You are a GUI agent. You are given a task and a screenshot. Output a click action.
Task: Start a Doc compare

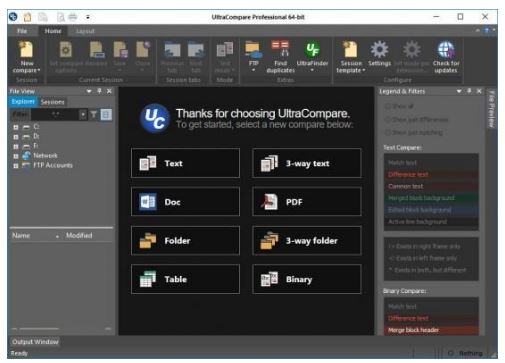point(185,202)
